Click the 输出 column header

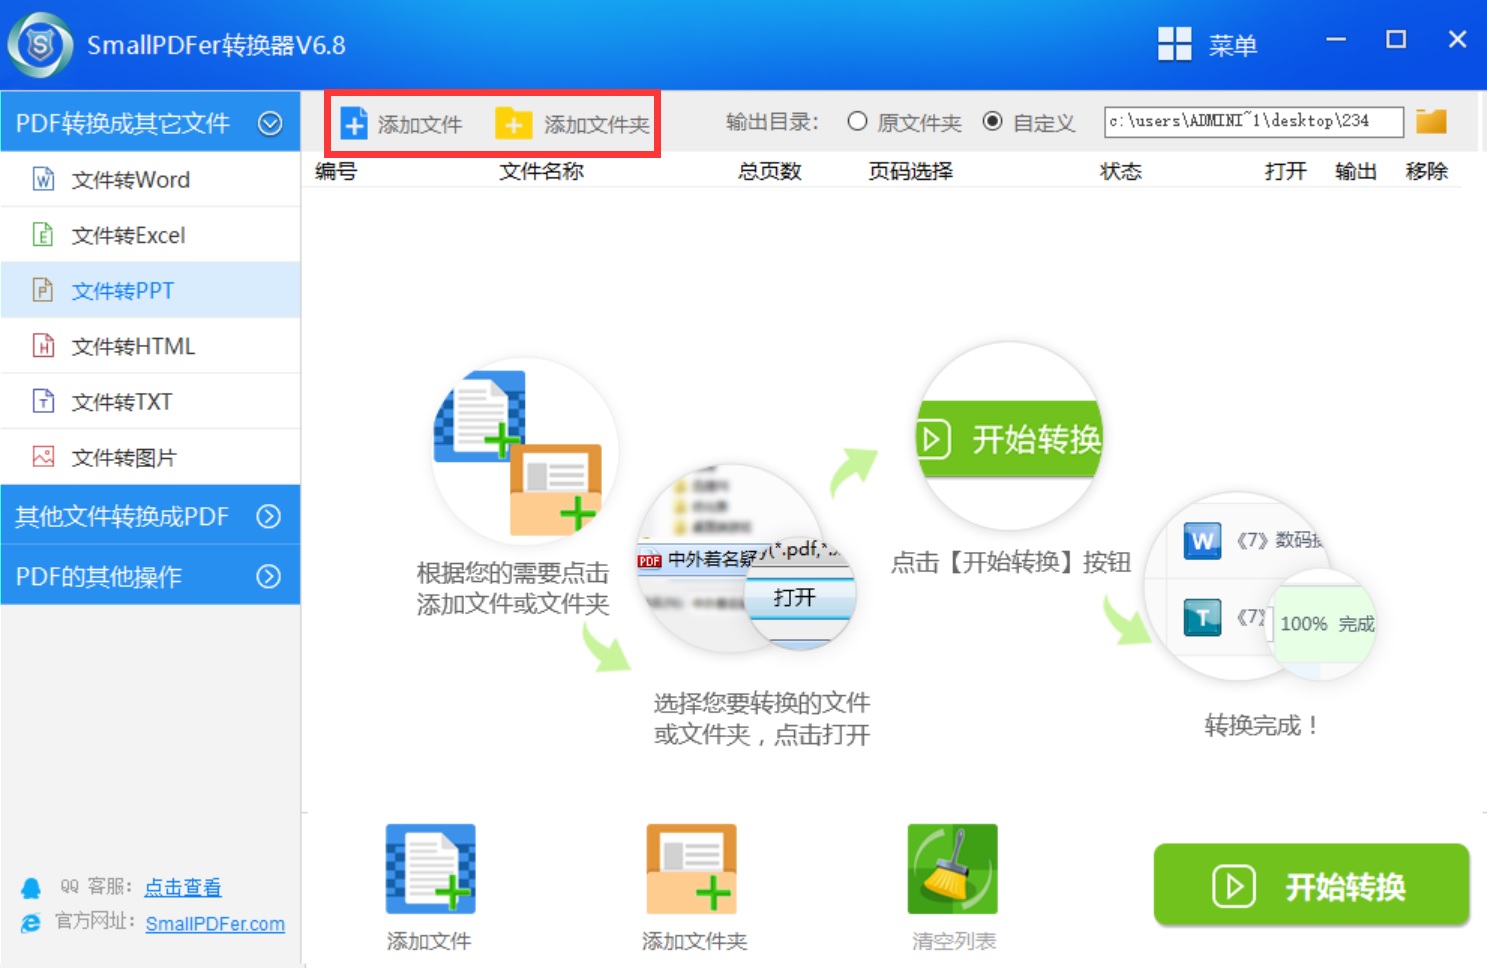click(1356, 171)
